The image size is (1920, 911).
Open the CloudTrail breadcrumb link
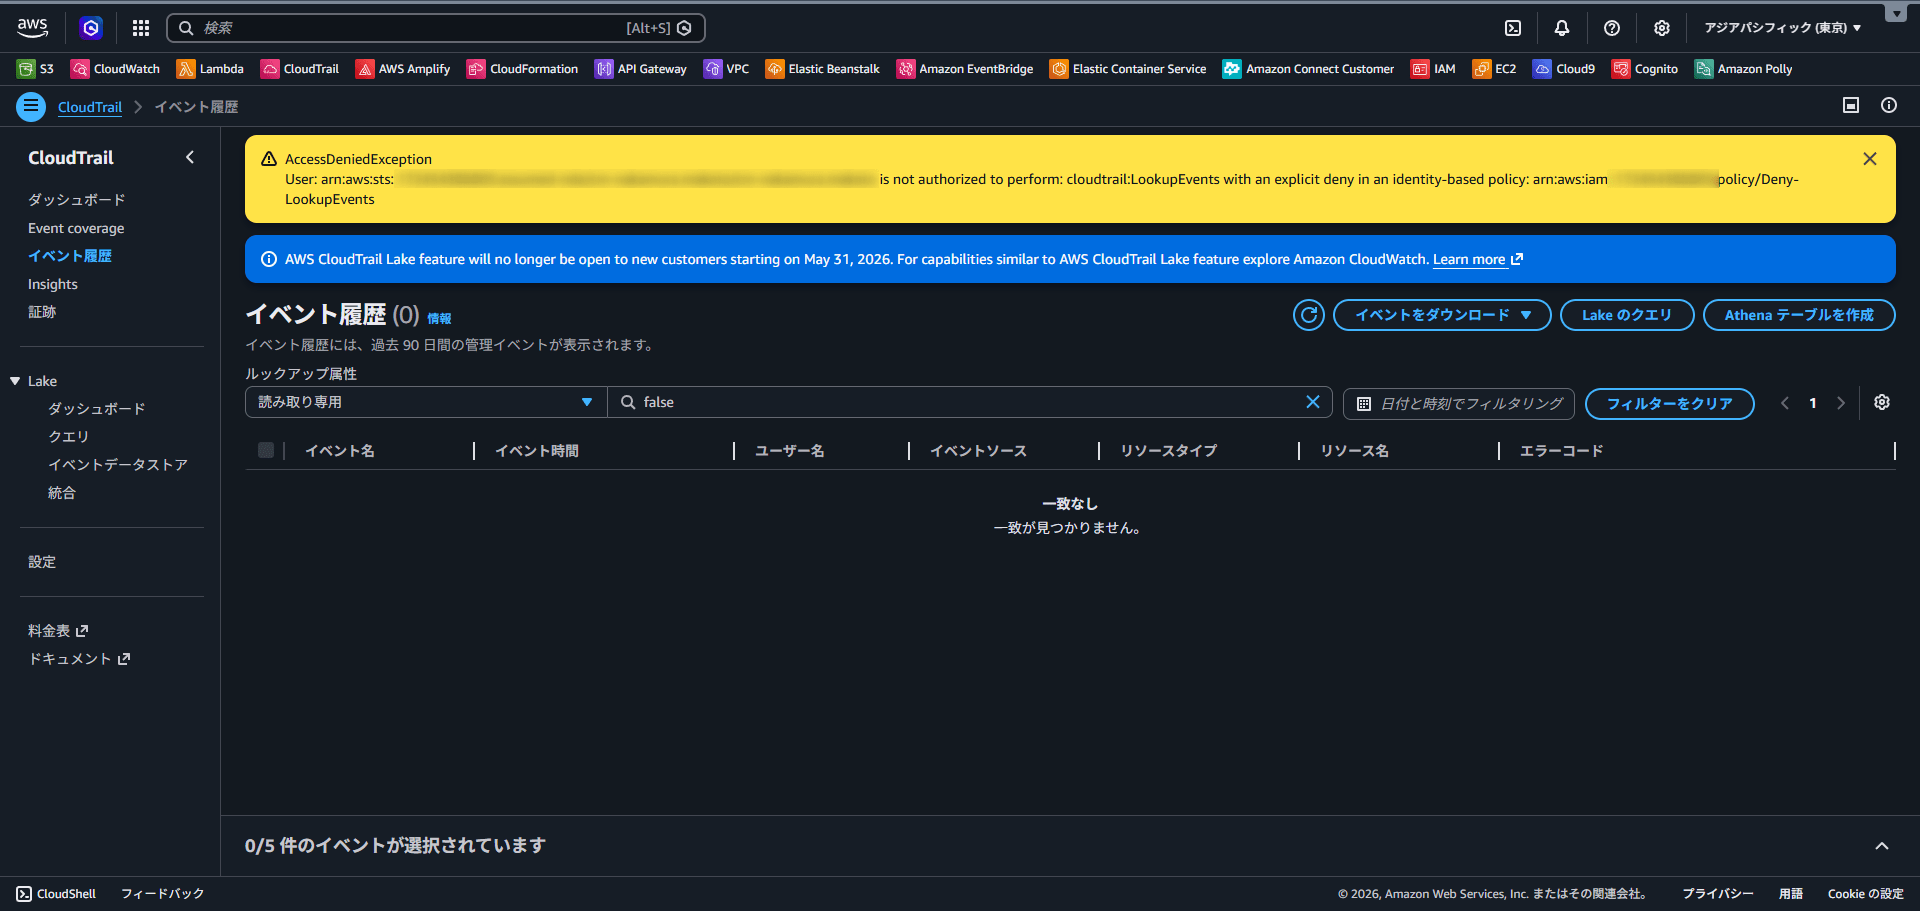(x=90, y=107)
